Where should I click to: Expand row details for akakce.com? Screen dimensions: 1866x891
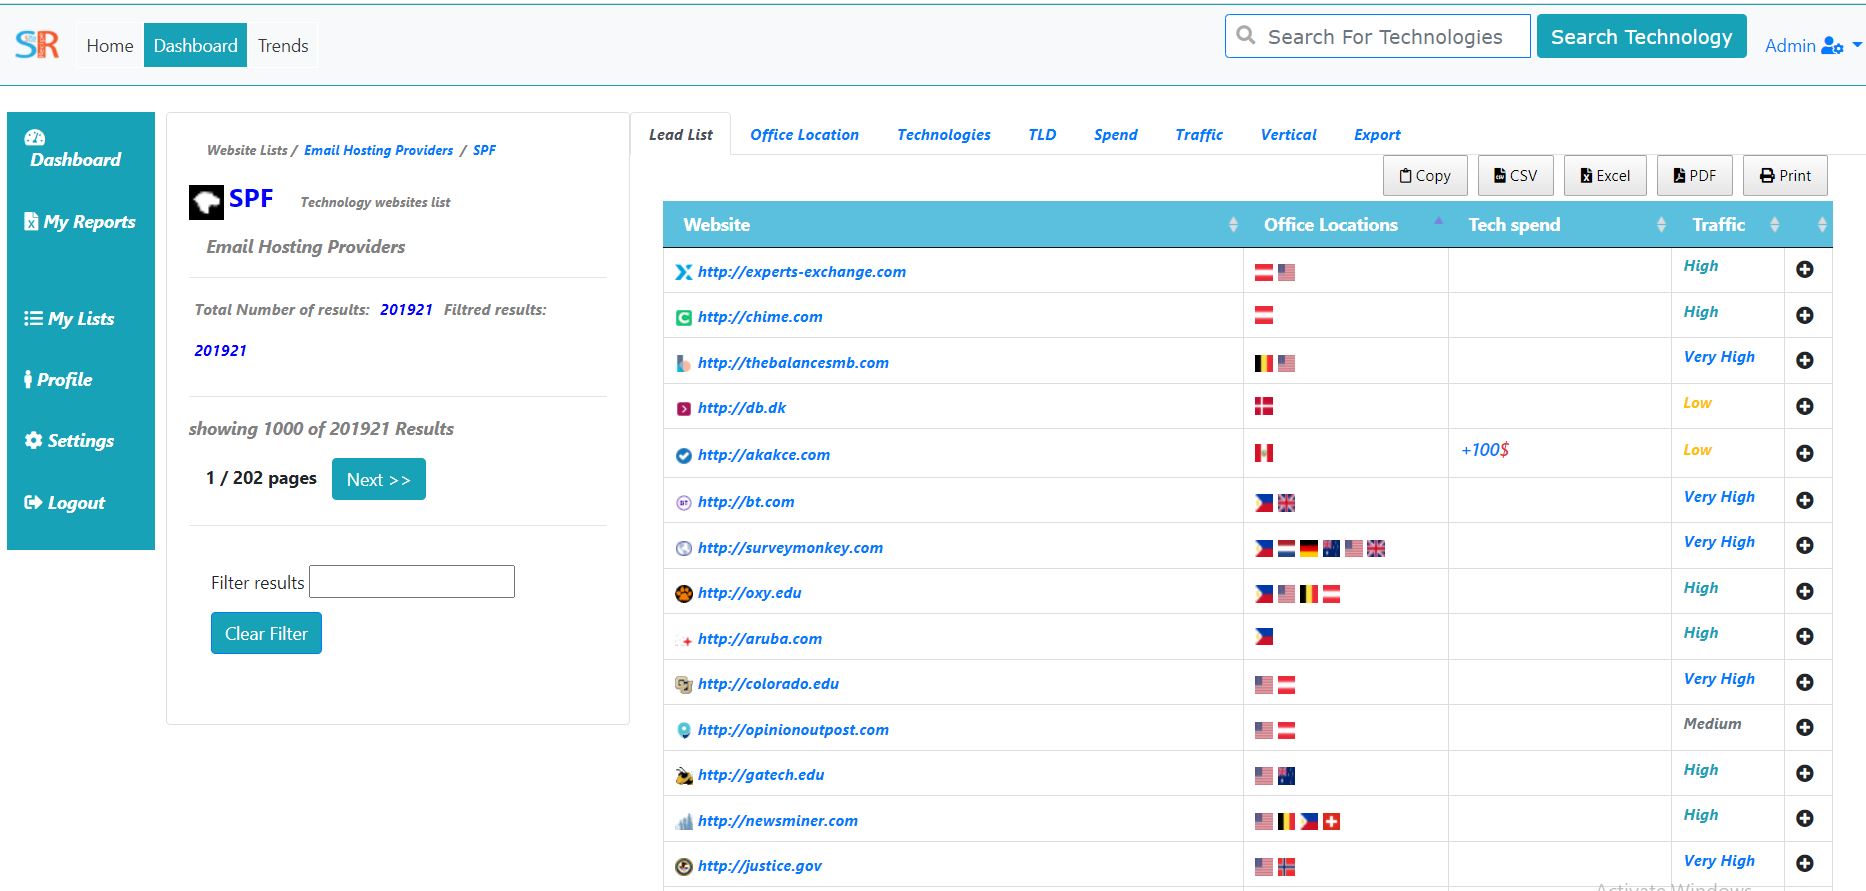coord(1805,453)
